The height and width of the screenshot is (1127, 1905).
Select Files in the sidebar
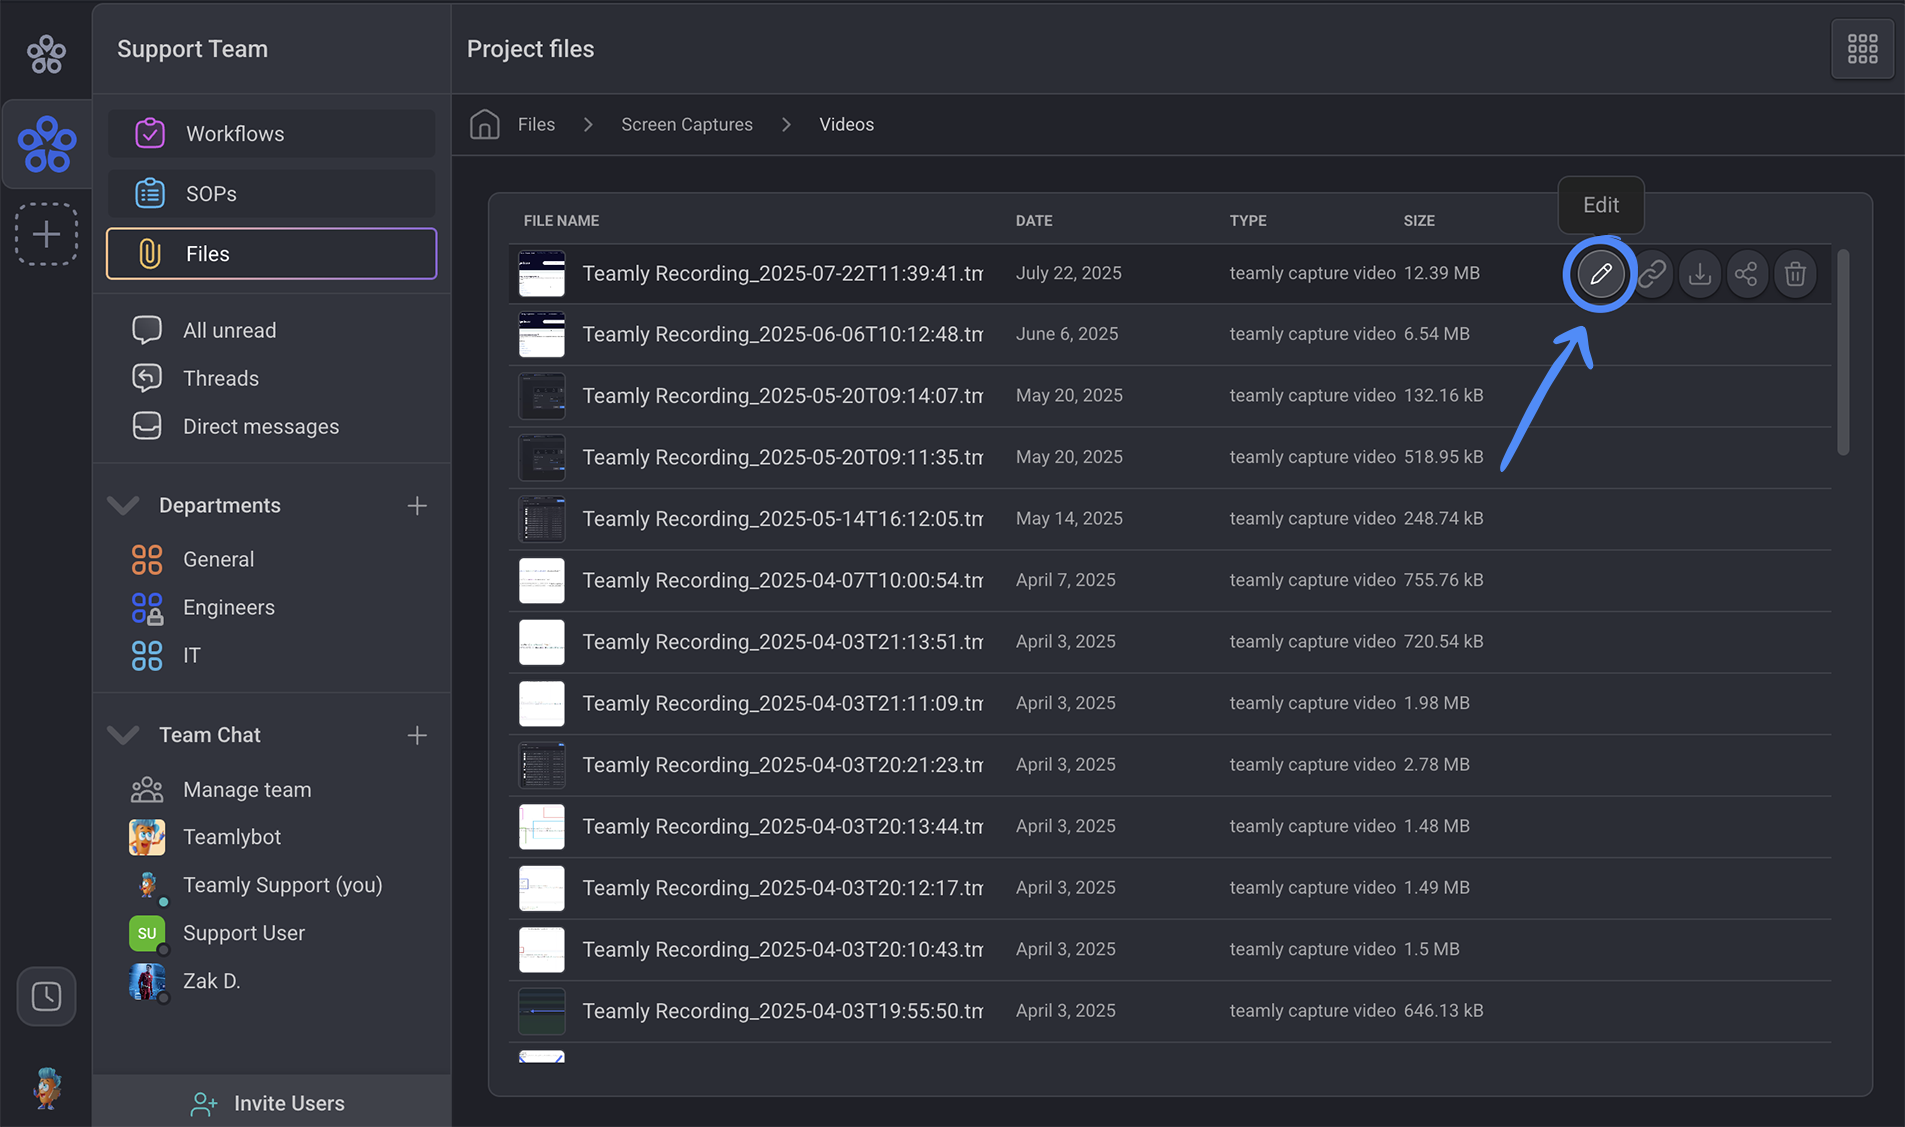point(271,253)
